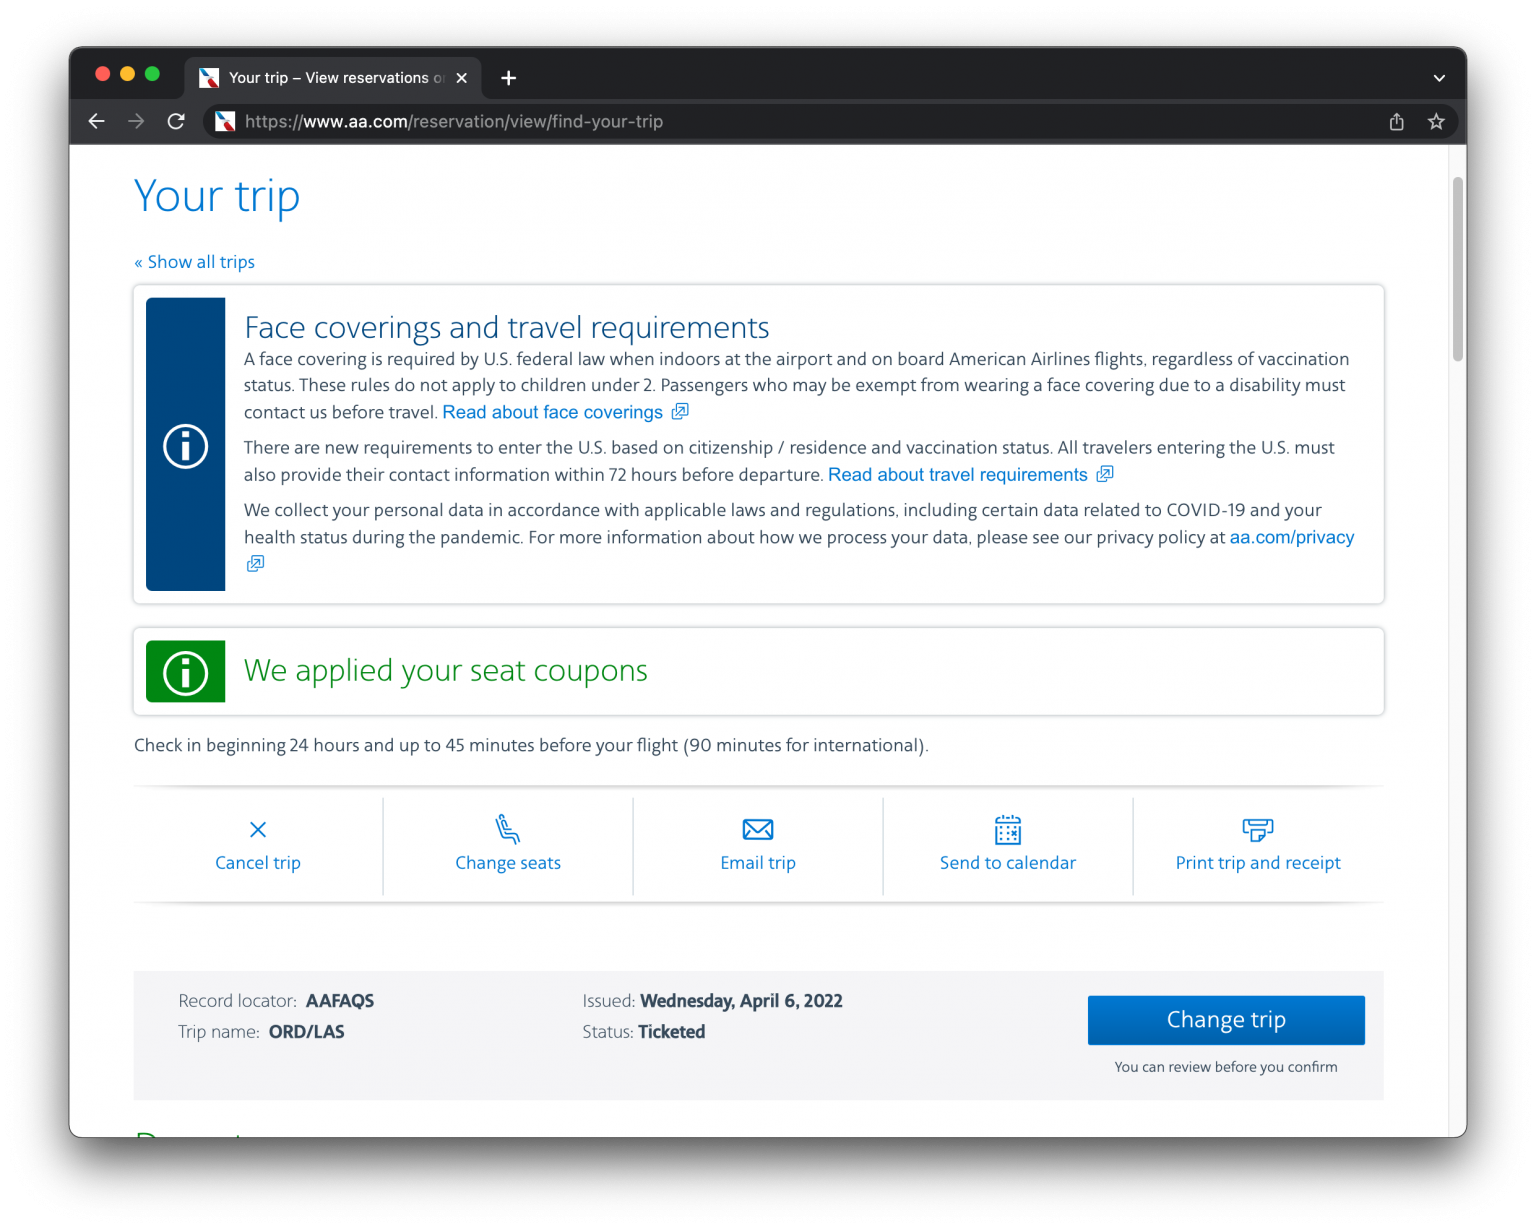Click the Change trip button

(x=1225, y=1019)
